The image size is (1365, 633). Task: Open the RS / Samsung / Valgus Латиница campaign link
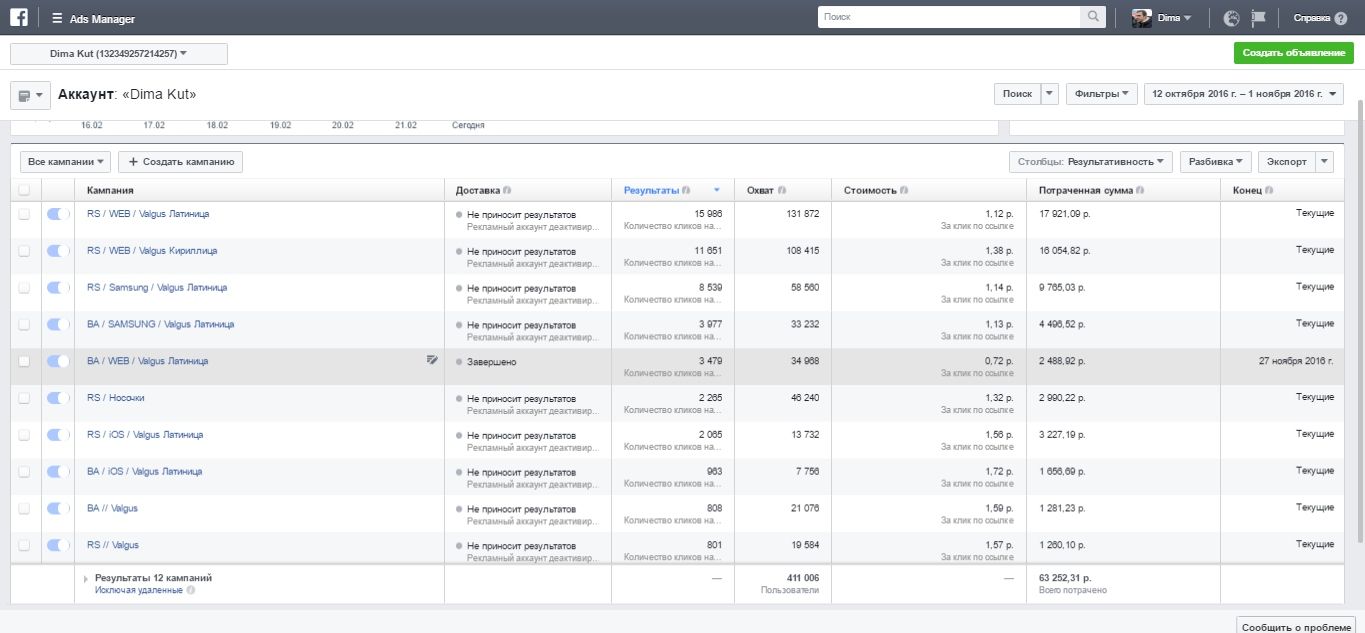point(157,288)
